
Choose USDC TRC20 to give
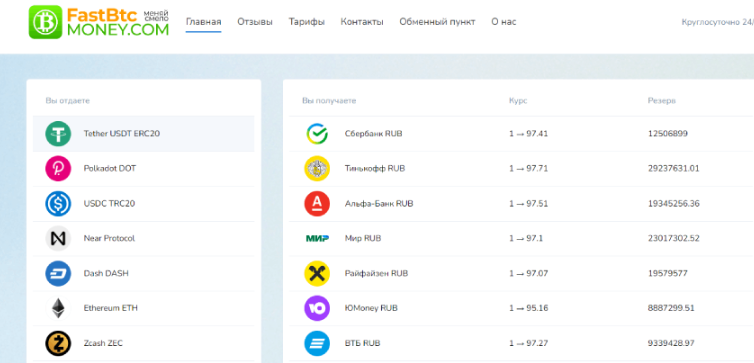coord(109,203)
